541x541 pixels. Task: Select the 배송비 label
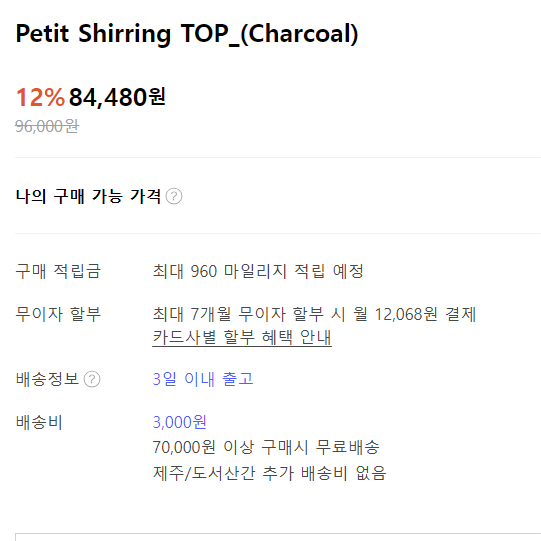coord(39,422)
